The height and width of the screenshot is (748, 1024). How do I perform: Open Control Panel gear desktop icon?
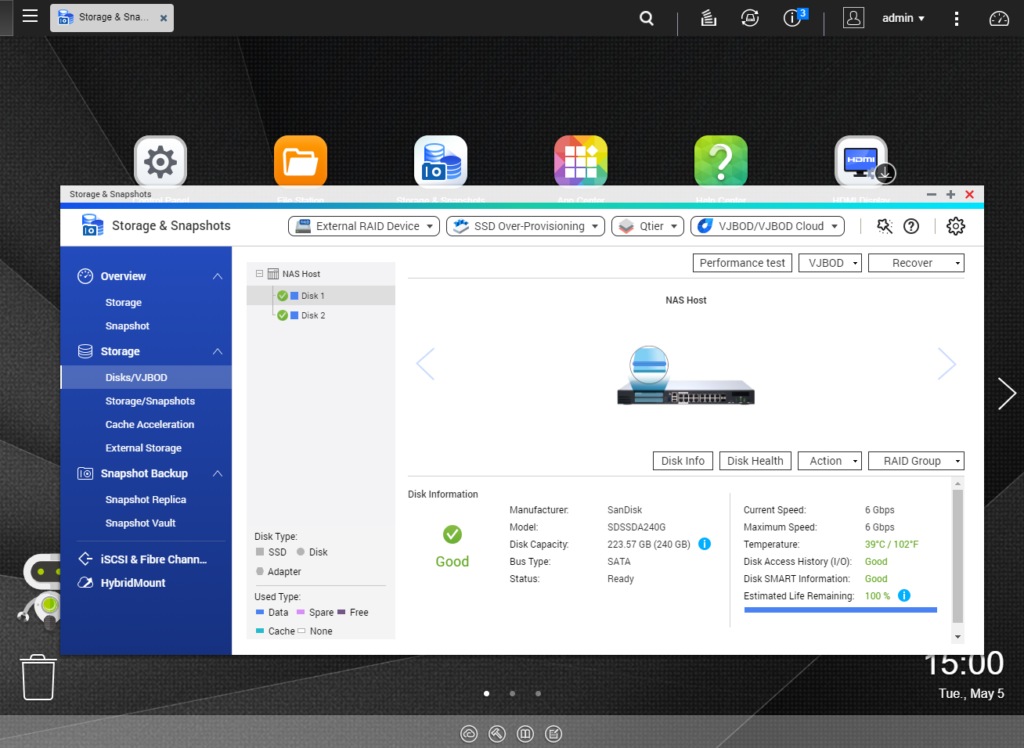[161, 161]
